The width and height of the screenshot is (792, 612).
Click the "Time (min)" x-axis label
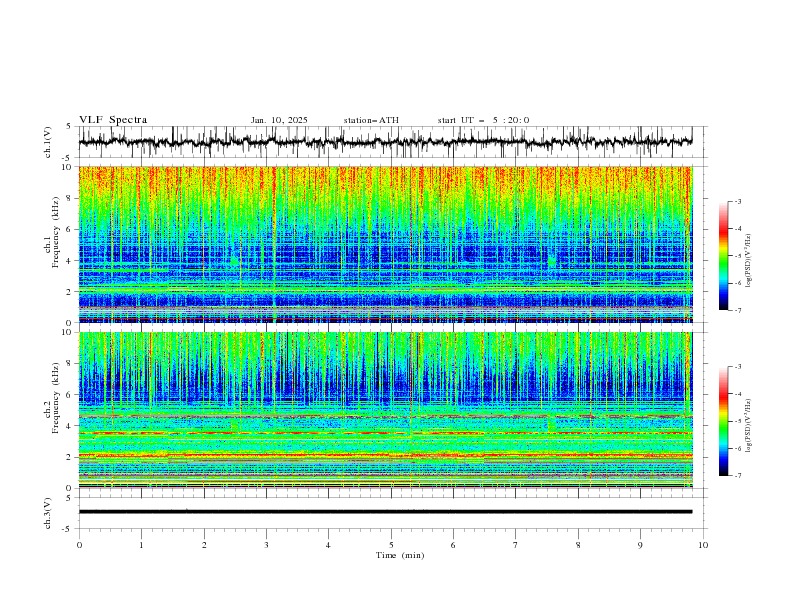400,555
